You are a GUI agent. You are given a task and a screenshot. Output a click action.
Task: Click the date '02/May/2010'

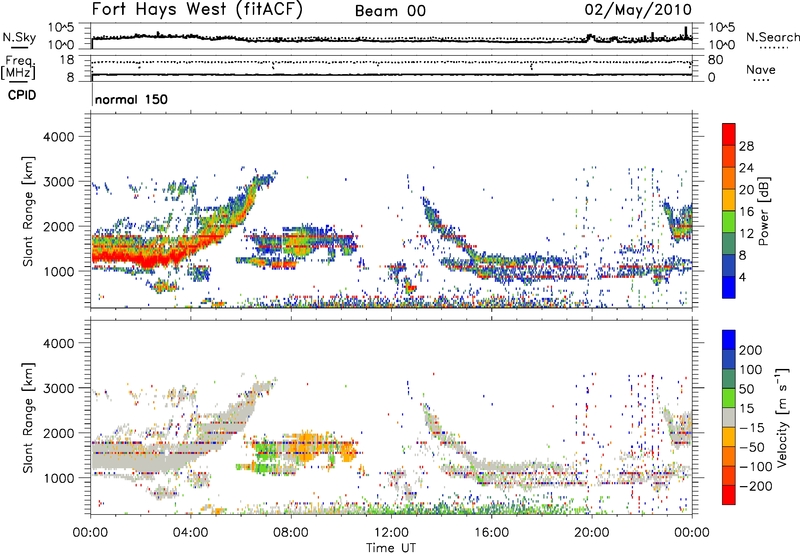[x=638, y=10]
